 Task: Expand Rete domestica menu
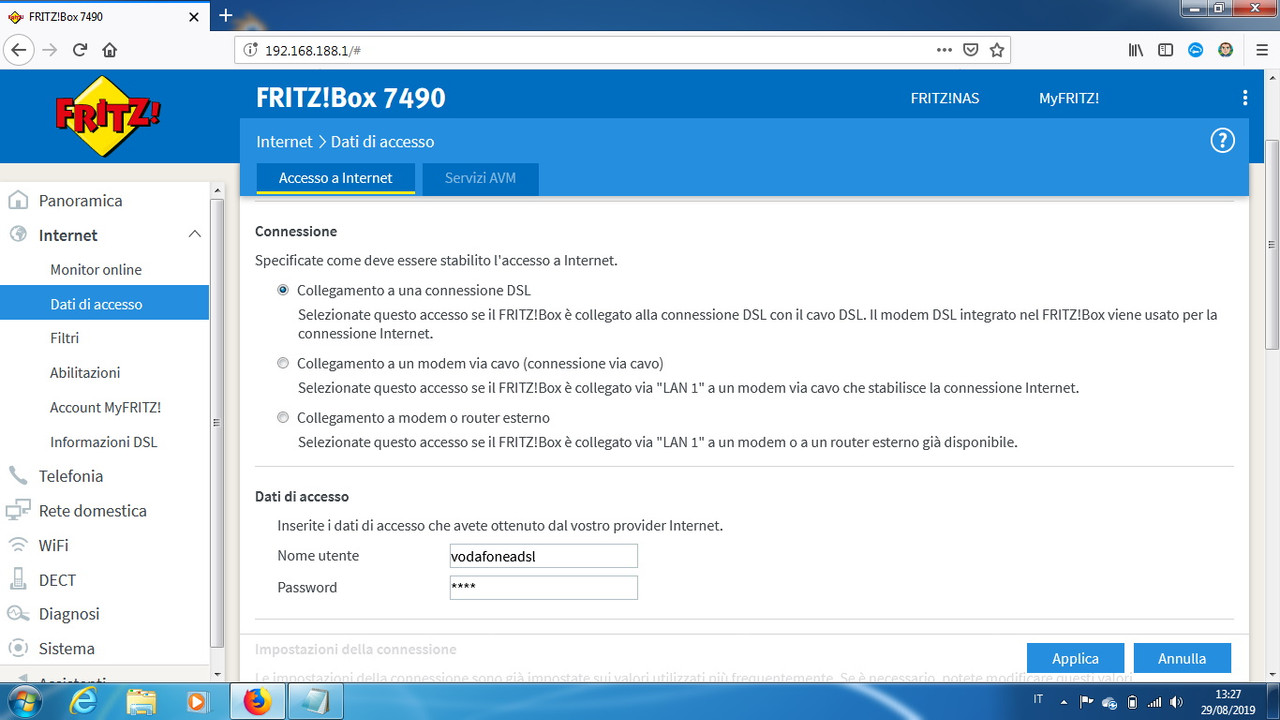coord(92,510)
